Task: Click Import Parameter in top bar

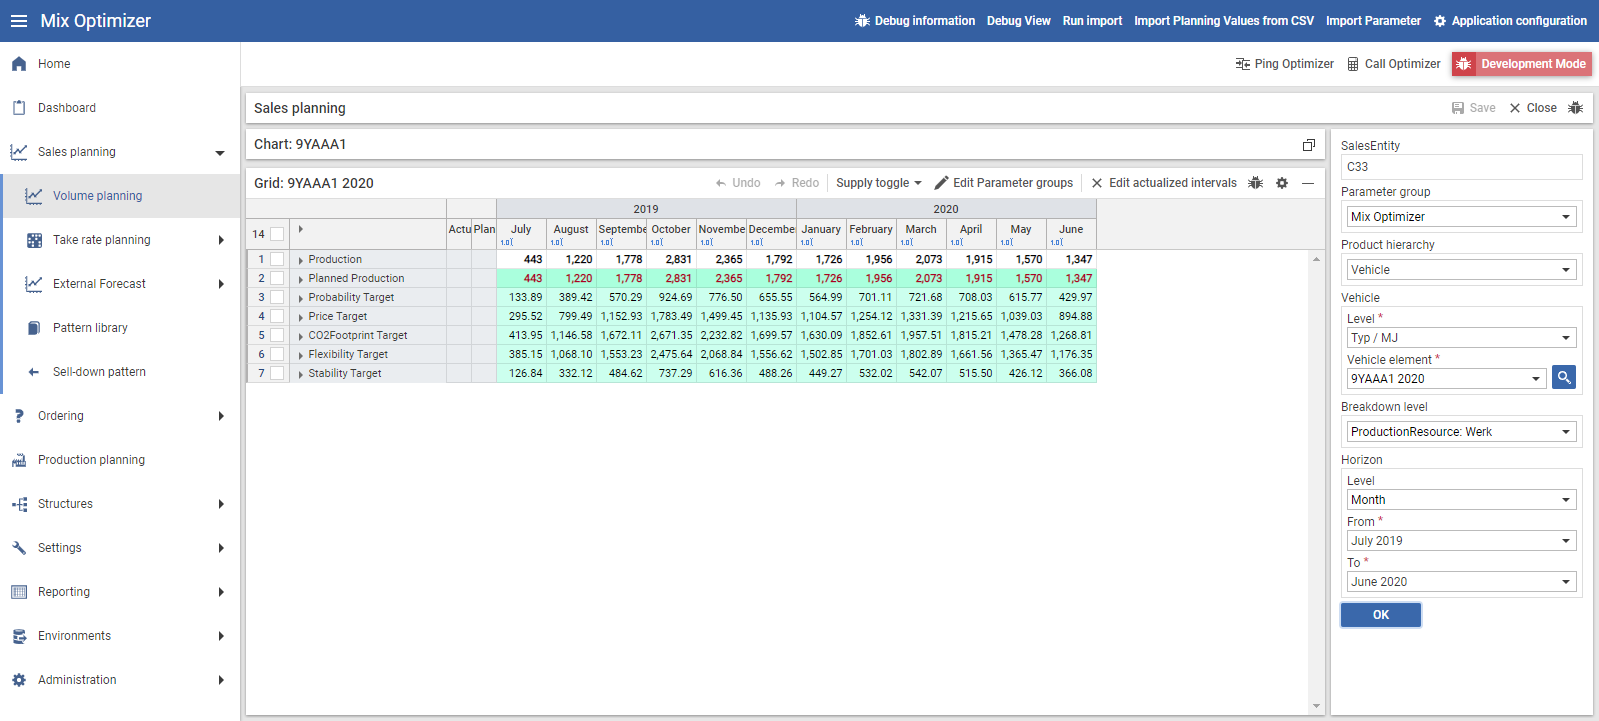Action: point(1373,21)
